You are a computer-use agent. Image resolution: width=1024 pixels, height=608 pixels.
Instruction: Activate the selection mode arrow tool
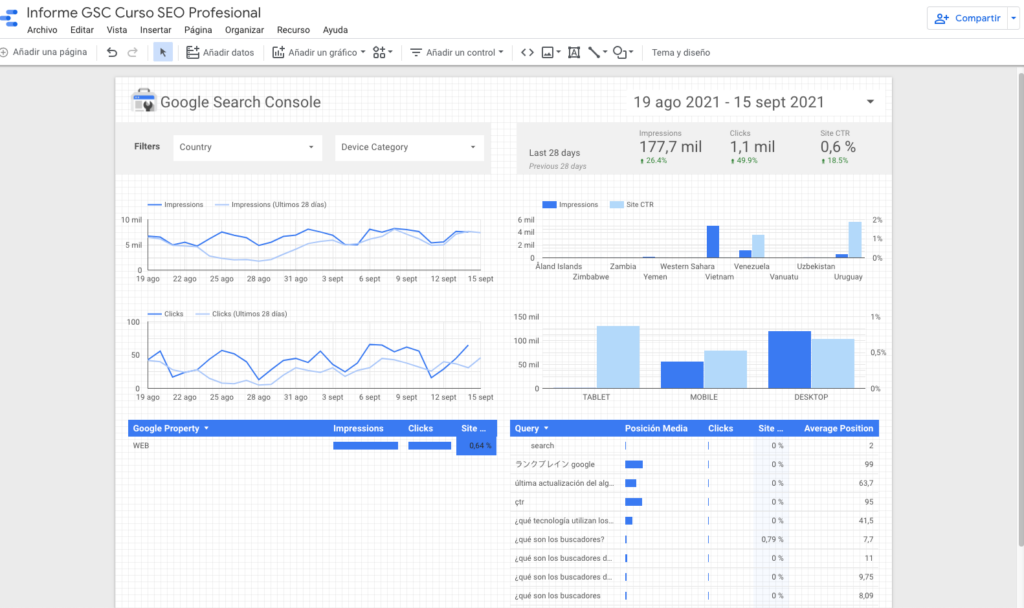point(163,52)
